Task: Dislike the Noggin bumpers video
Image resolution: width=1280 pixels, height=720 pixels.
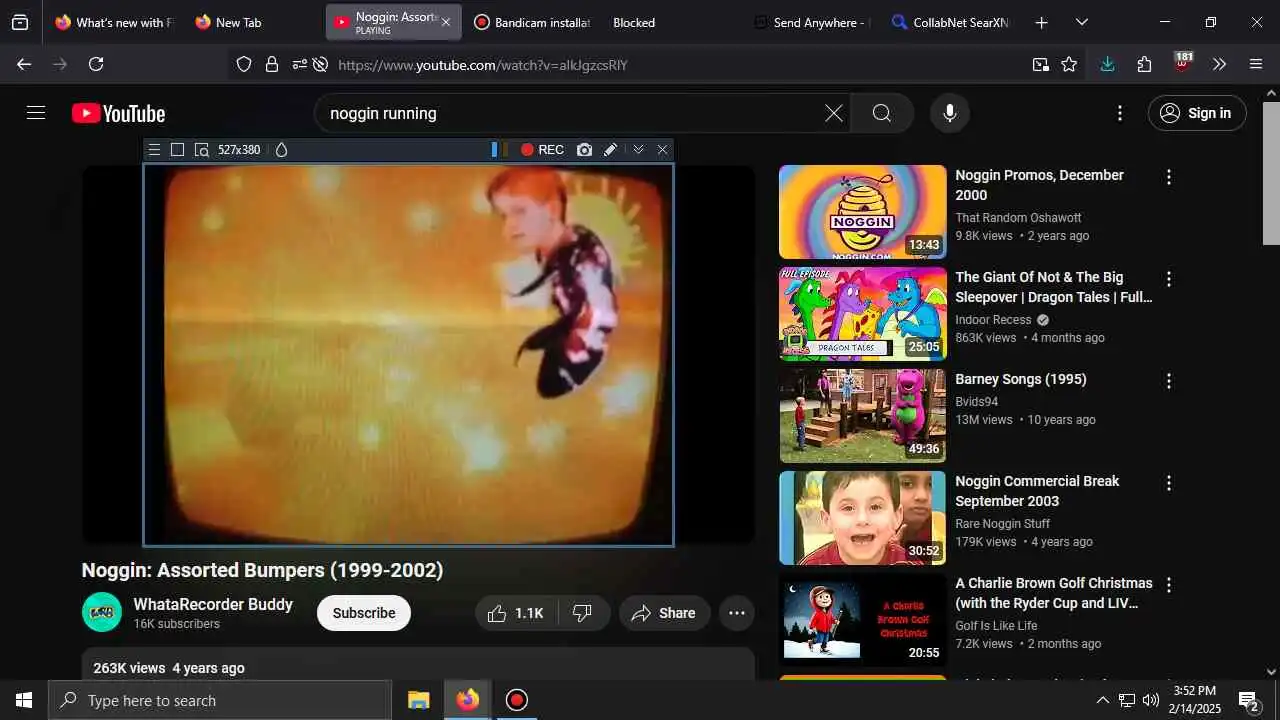Action: (x=583, y=613)
